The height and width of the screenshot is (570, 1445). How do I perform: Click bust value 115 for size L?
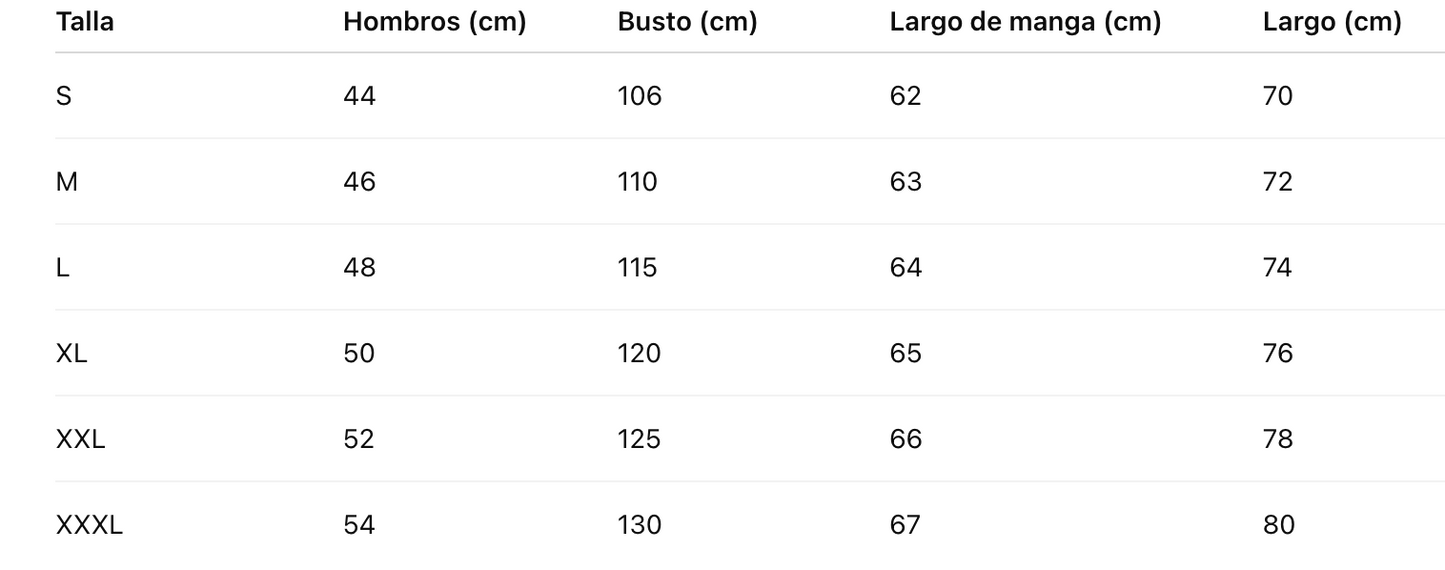pos(638,268)
